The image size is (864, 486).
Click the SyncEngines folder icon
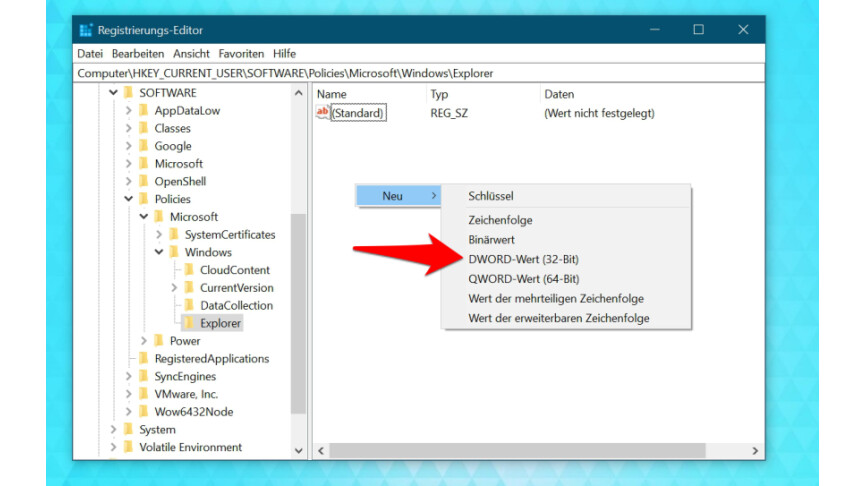(x=144, y=376)
